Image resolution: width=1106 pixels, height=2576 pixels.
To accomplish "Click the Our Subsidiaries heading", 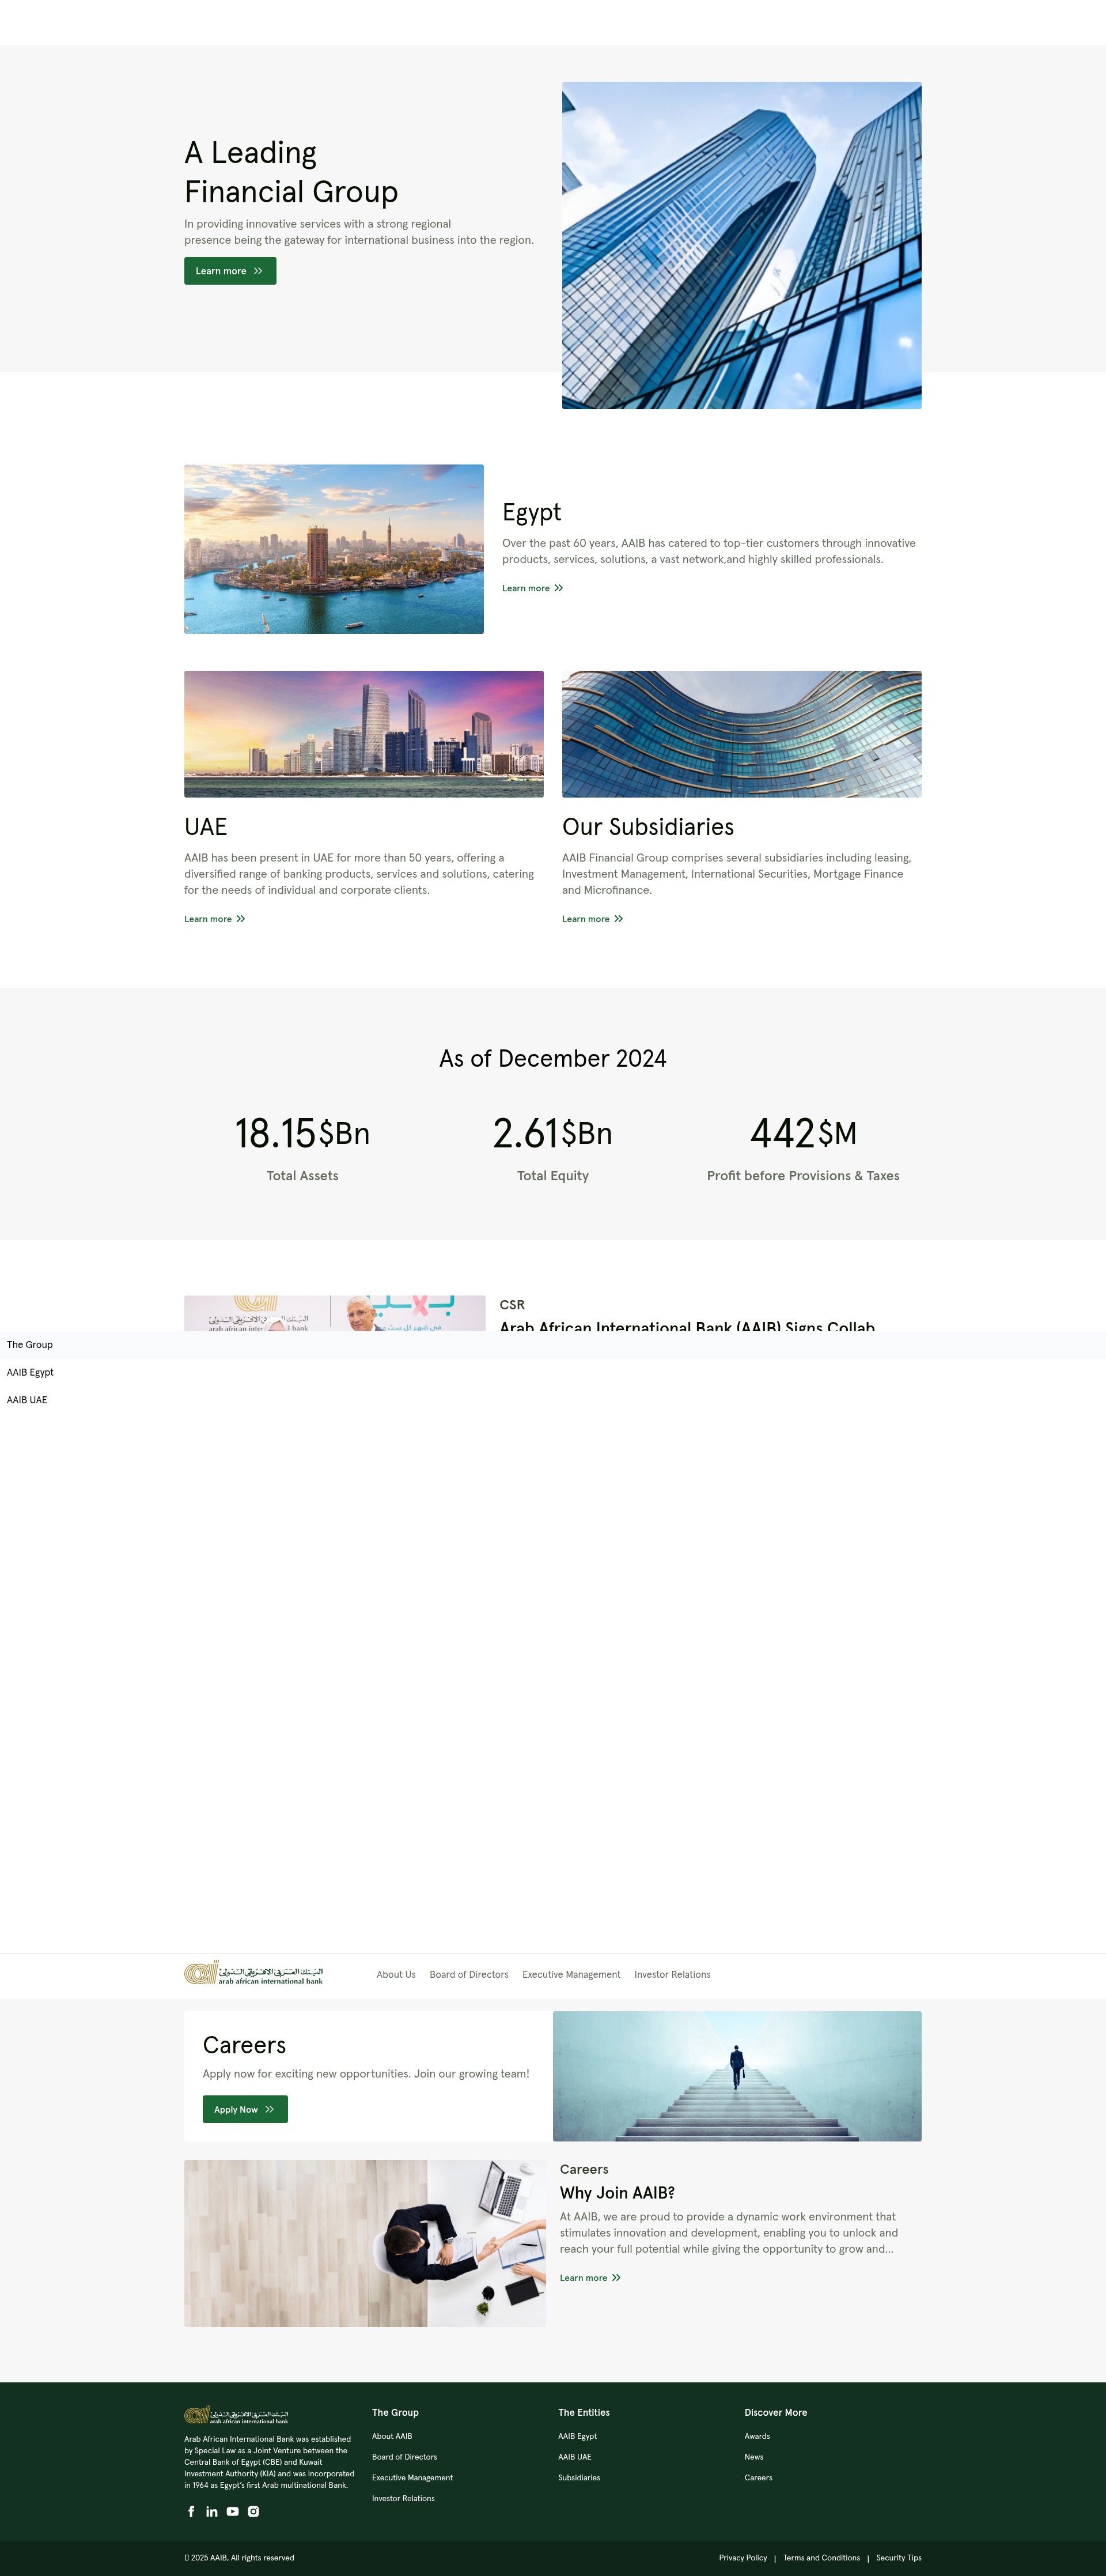I will click(x=648, y=827).
